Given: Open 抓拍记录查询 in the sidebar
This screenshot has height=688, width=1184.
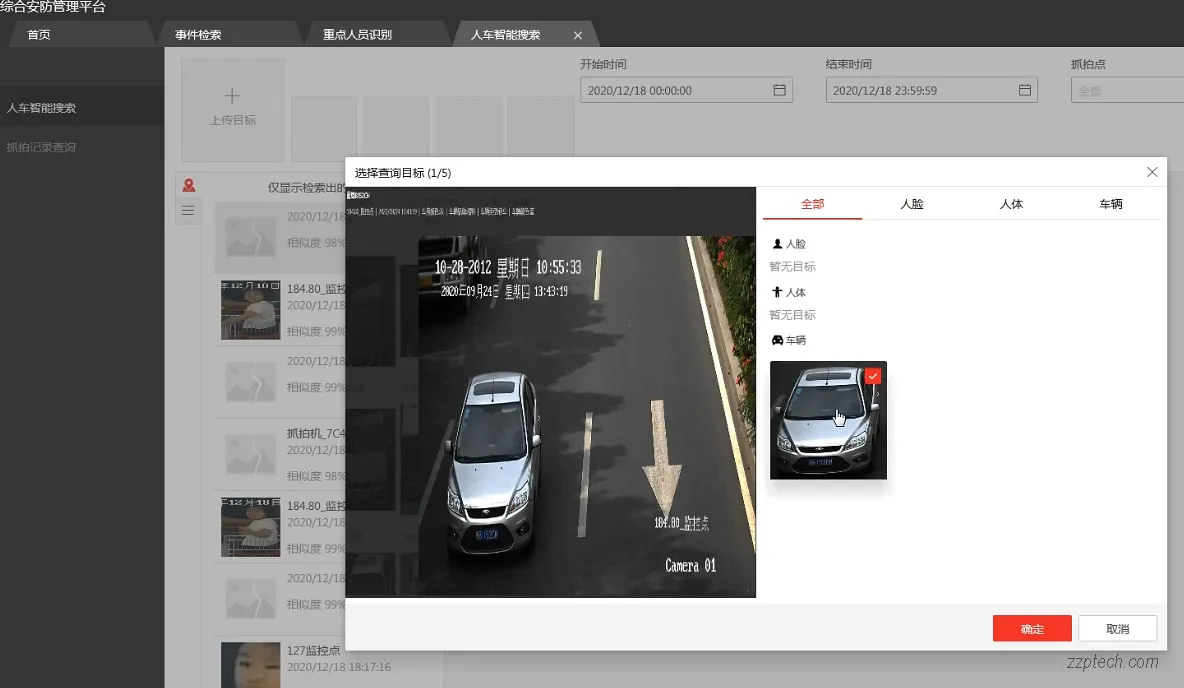Looking at the screenshot, I should coord(41,147).
